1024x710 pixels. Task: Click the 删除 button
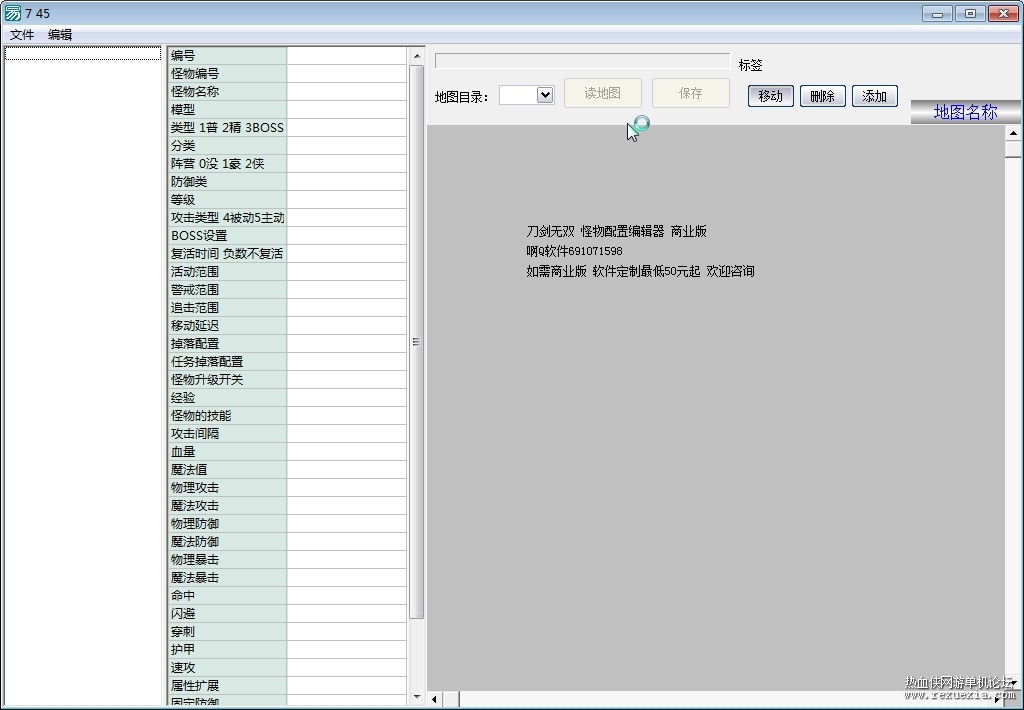pyautogui.click(x=822, y=96)
